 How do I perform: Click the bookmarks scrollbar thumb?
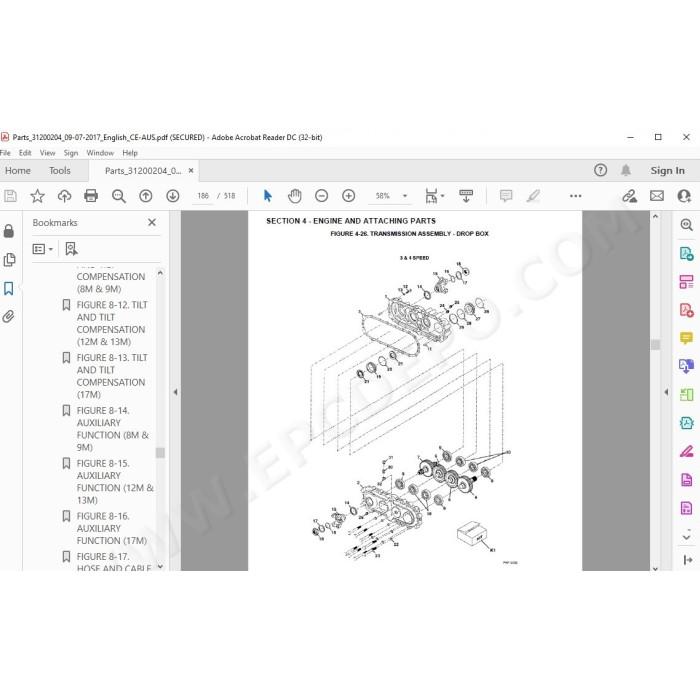coord(160,453)
